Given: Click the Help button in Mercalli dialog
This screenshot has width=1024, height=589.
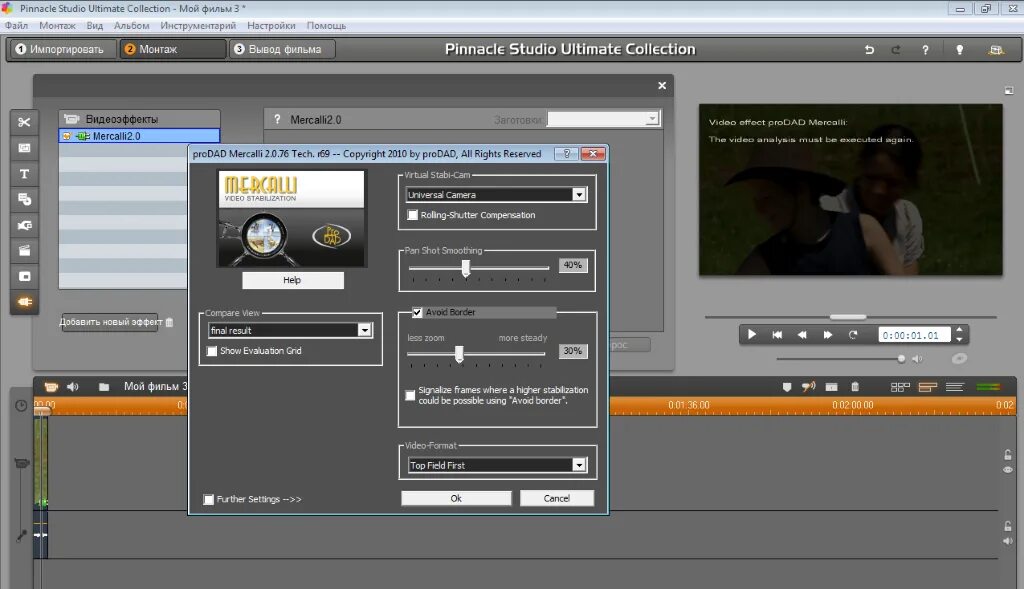Looking at the screenshot, I should 293,280.
